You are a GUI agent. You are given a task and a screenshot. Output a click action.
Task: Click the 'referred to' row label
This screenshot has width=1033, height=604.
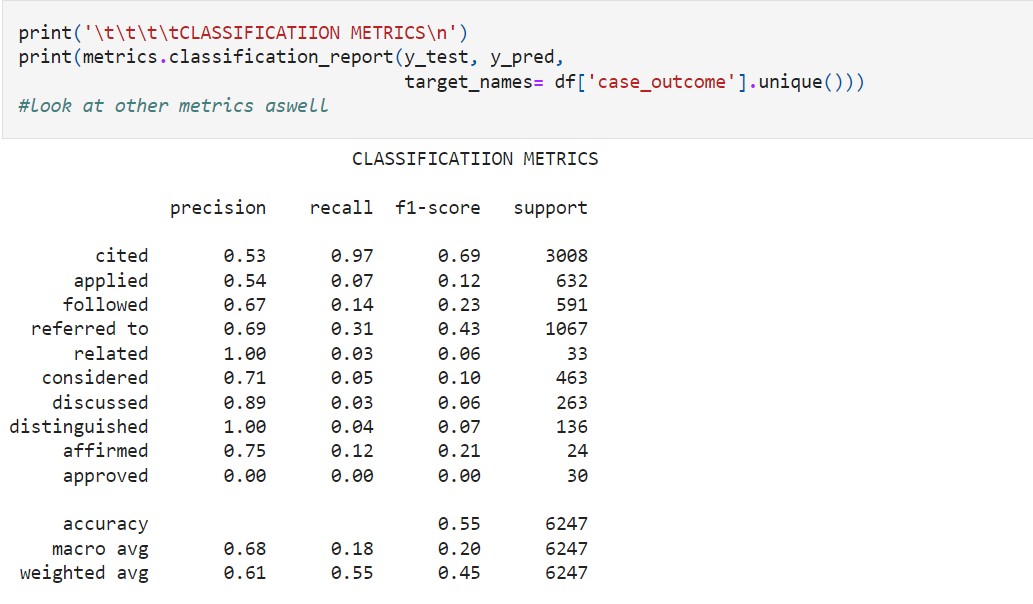pyautogui.click(x=89, y=329)
